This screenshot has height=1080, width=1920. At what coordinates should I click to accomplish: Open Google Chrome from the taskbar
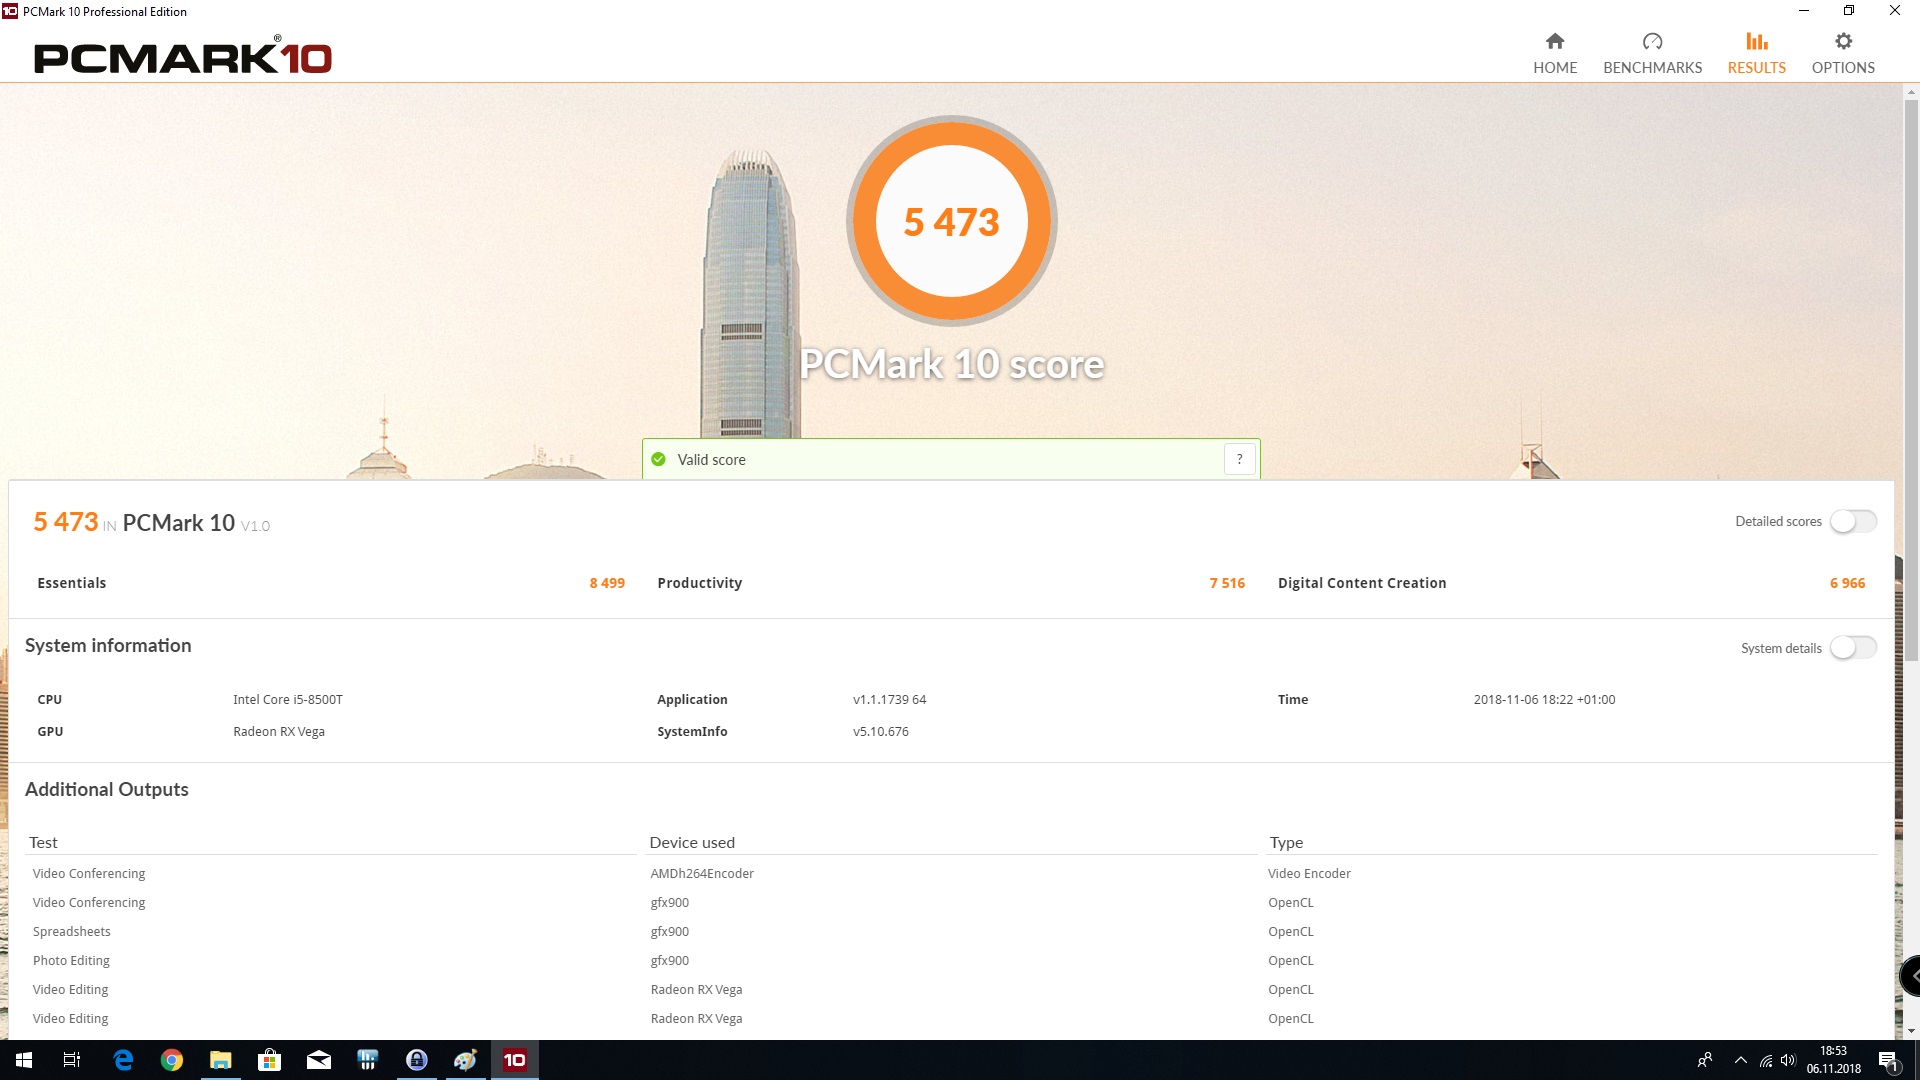point(172,1060)
